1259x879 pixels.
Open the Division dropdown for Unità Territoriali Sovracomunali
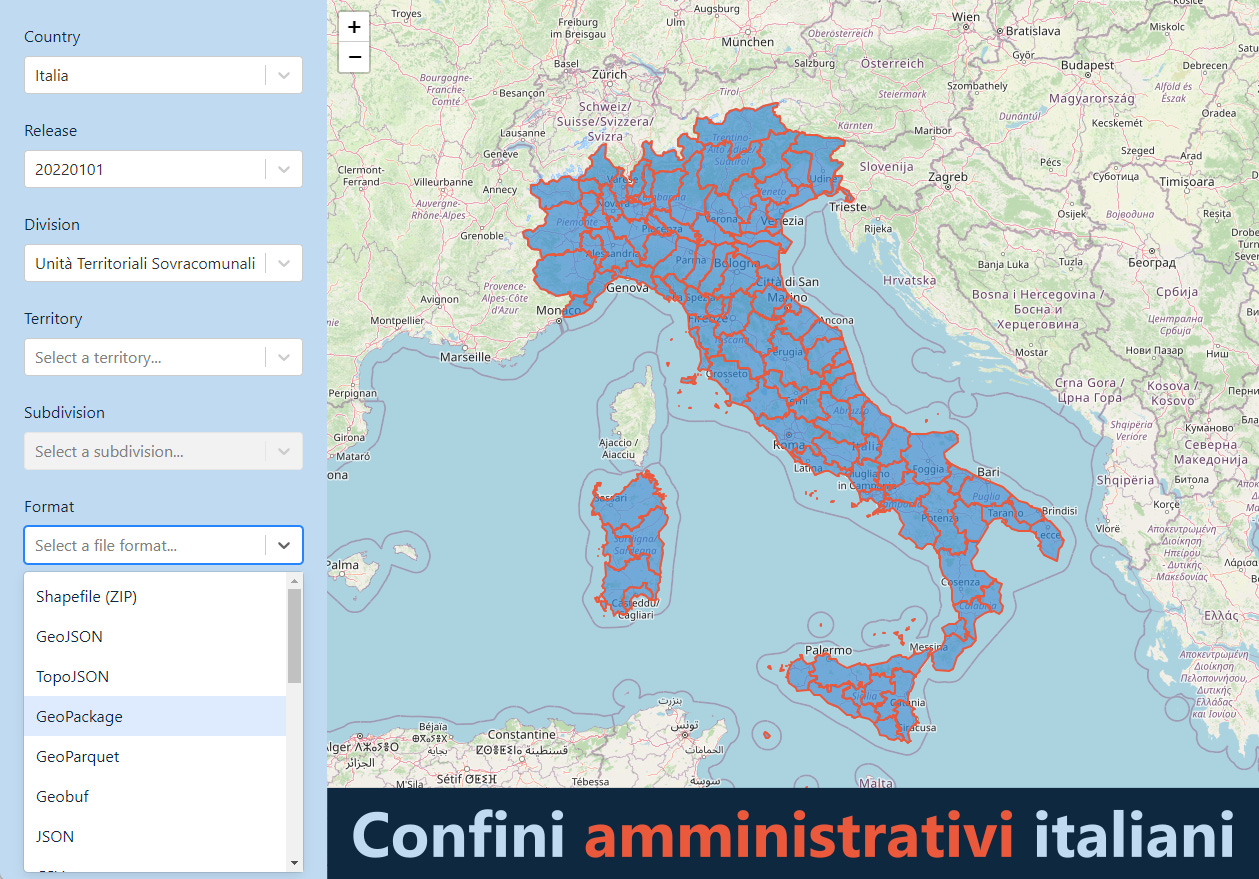tap(163, 263)
